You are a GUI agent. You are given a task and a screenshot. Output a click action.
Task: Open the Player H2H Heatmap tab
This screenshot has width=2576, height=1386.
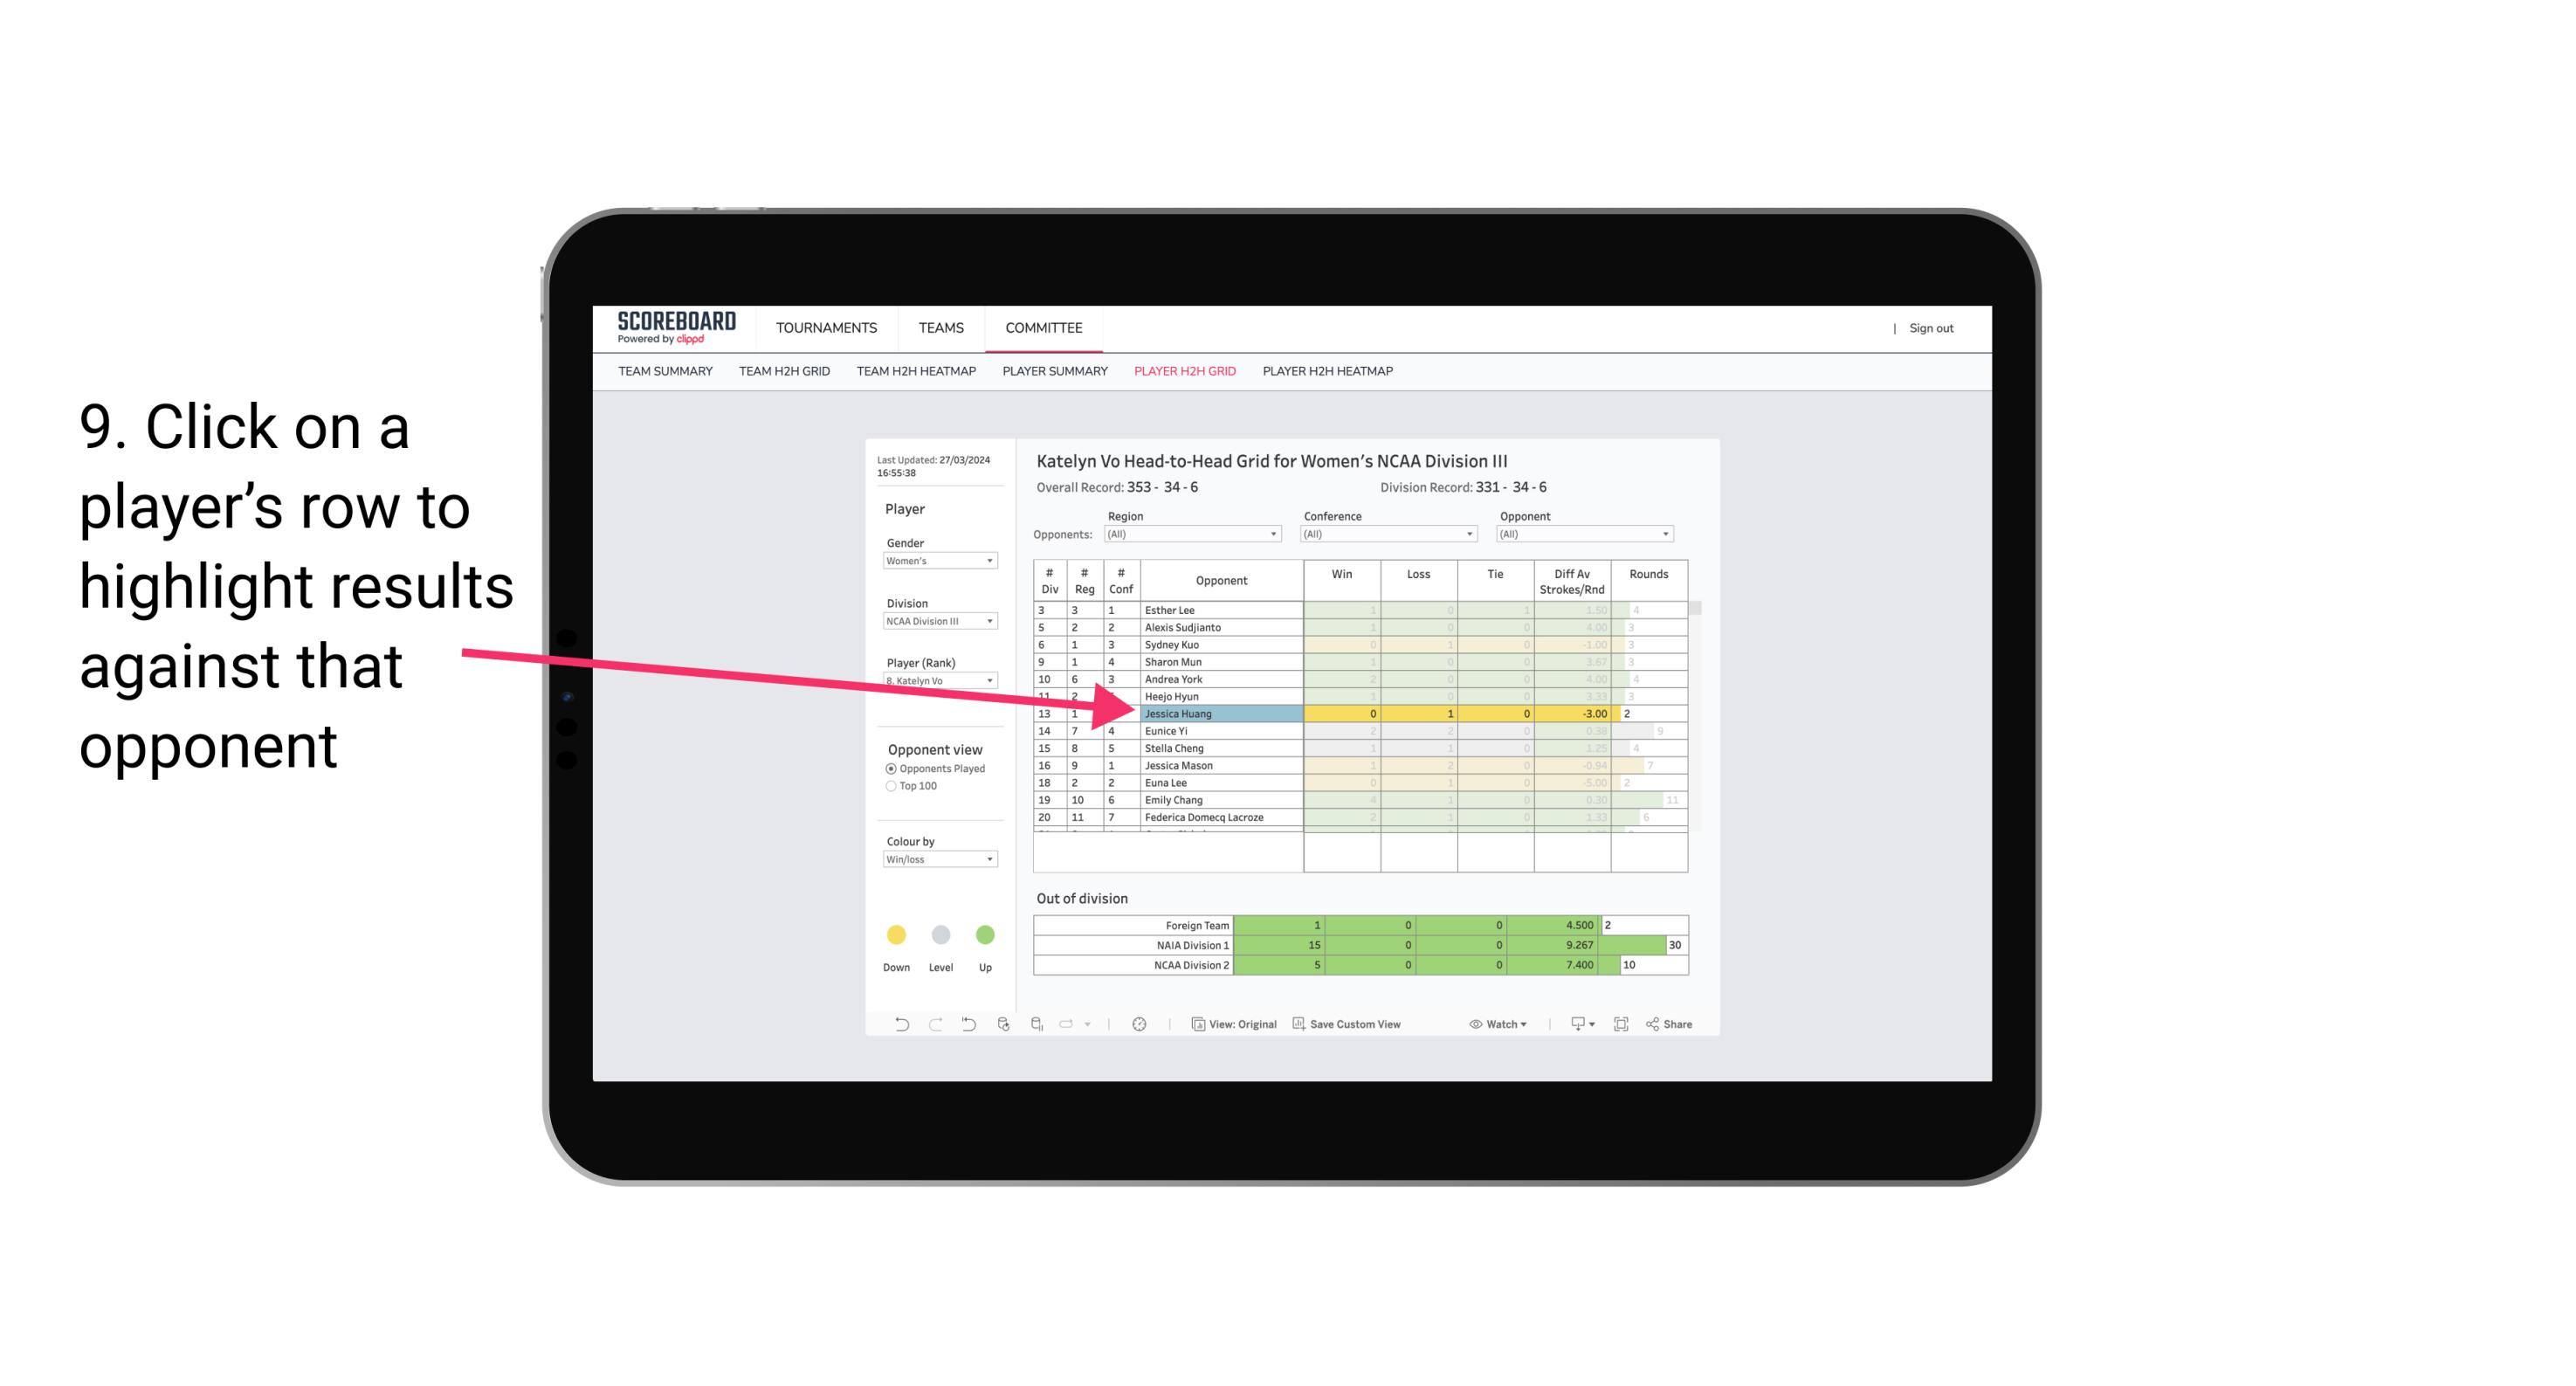[x=1329, y=372]
